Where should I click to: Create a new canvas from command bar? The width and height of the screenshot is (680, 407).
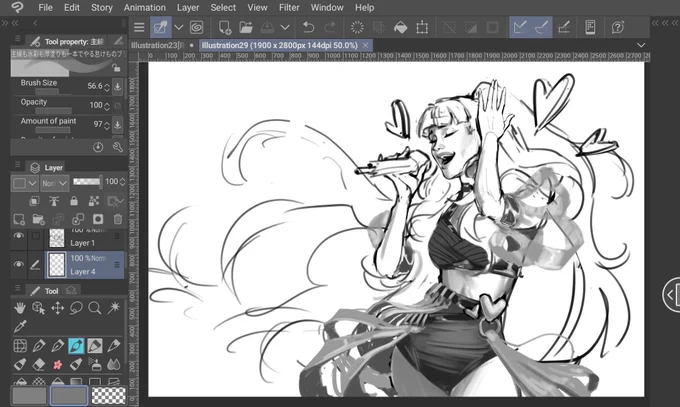225,27
